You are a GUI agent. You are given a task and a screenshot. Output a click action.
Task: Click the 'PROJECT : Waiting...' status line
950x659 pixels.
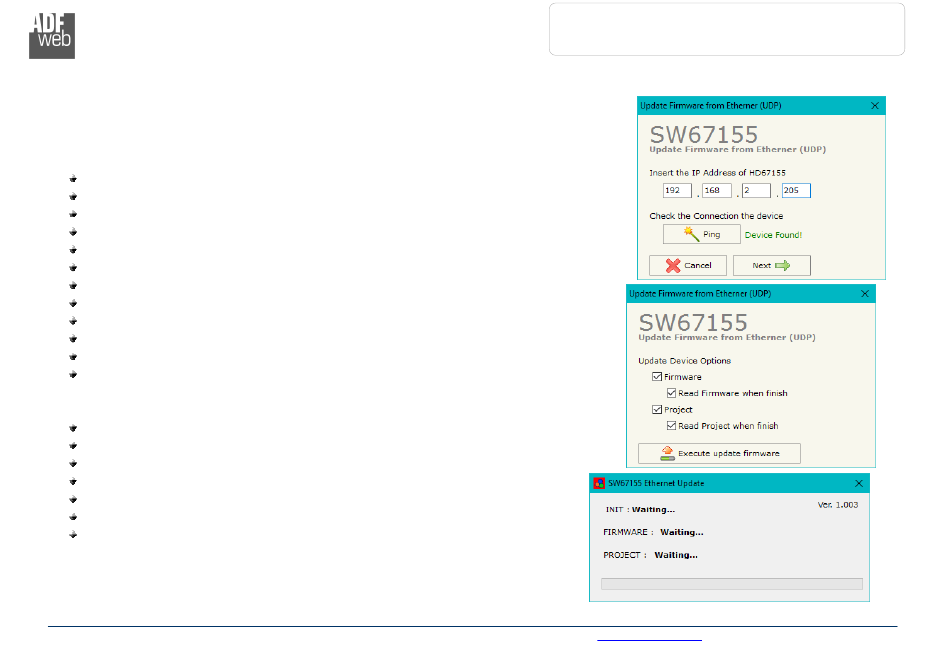(x=650, y=555)
